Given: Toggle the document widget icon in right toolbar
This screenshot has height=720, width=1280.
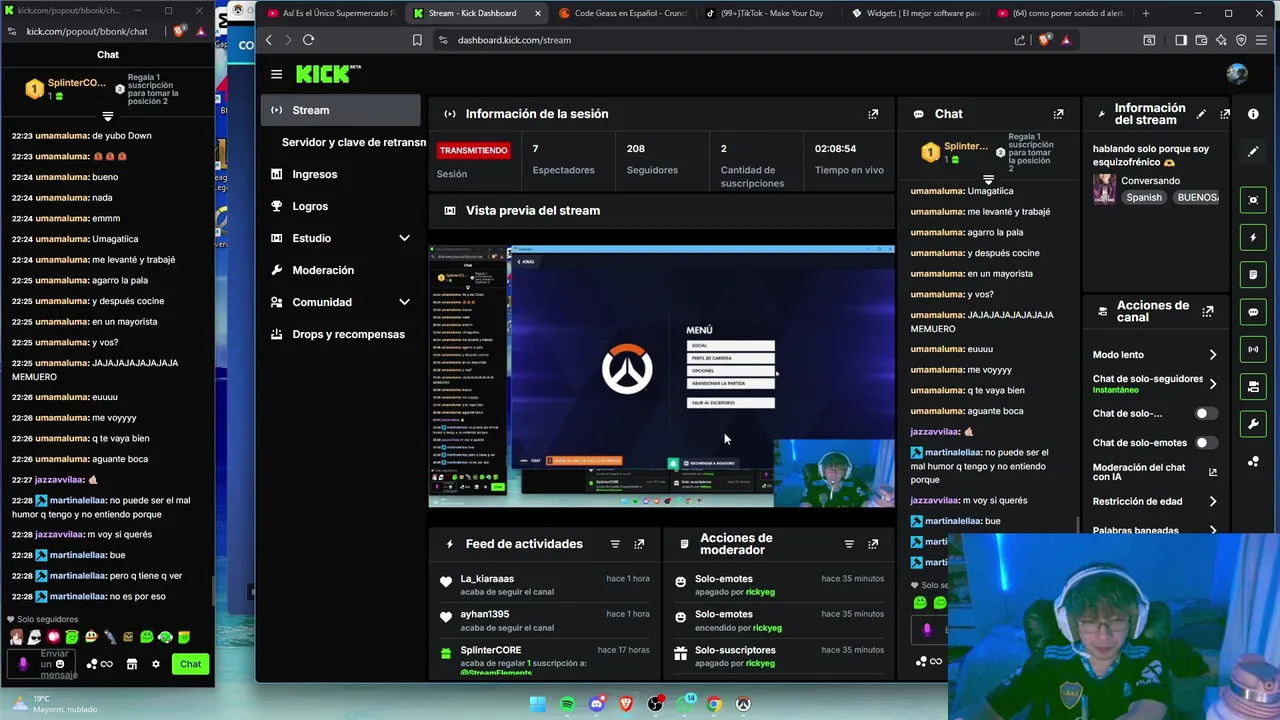Looking at the screenshot, I should pyautogui.click(x=1253, y=274).
